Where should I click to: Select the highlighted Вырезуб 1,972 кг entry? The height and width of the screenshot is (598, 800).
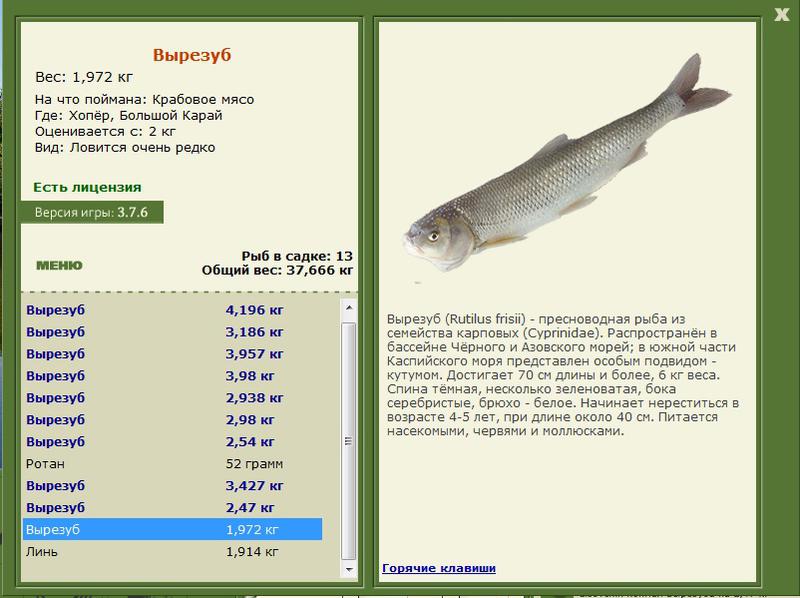point(172,529)
